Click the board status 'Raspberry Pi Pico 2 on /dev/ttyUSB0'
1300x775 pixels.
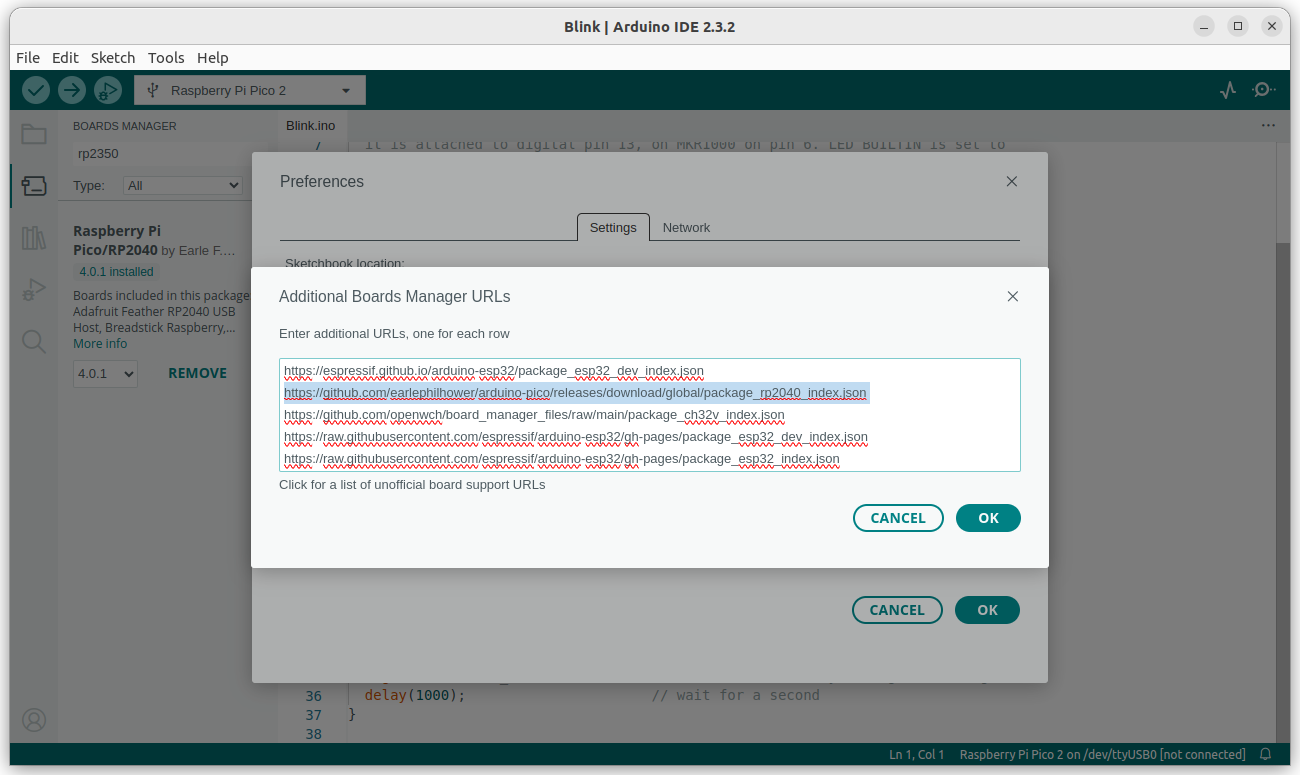click(1102, 754)
